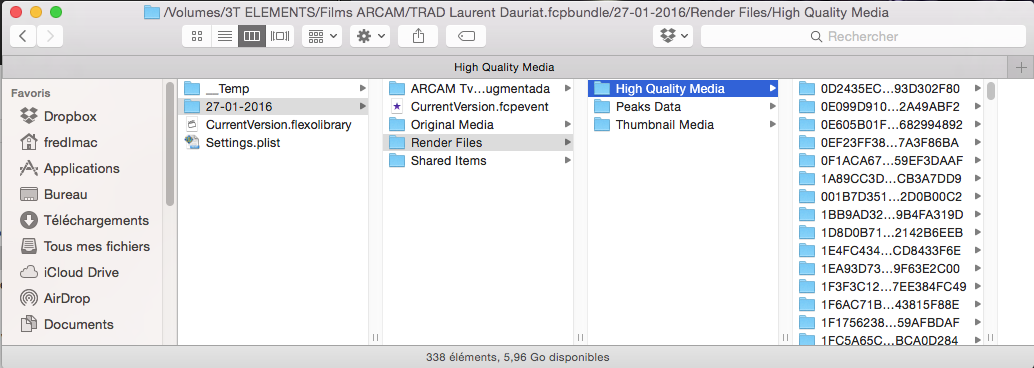Open the Dropbox toolbar dropdown
Image resolution: width=1034 pixels, height=368 pixels.
(673, 36)
